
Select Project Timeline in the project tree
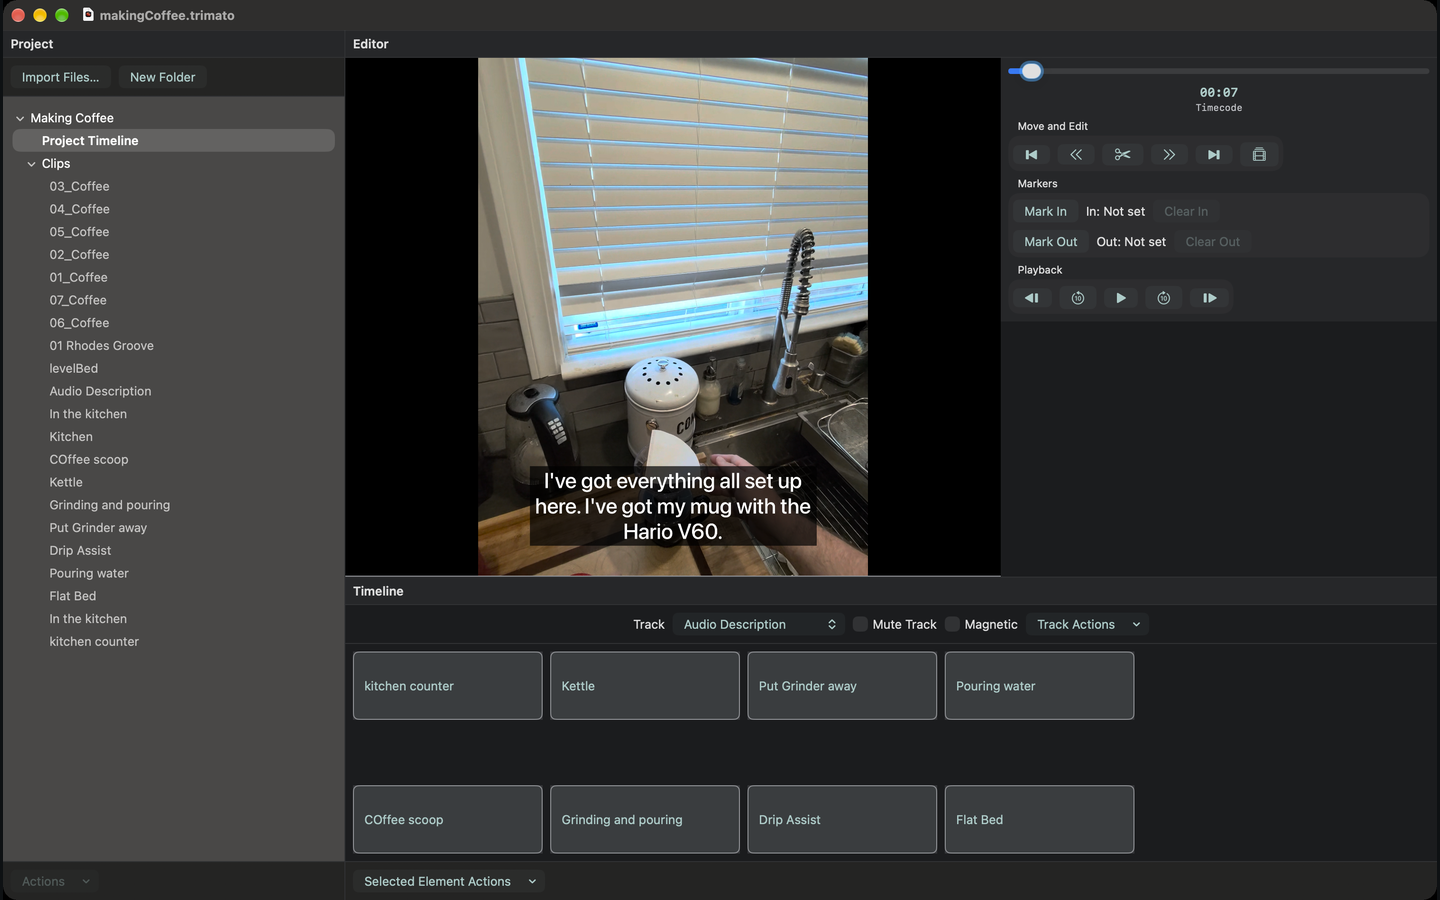coord(173,141)
